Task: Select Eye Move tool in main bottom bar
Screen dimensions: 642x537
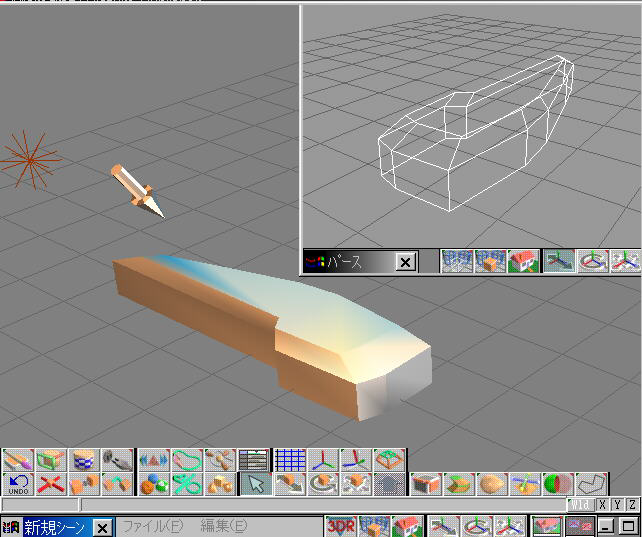Action: [445, 526]
